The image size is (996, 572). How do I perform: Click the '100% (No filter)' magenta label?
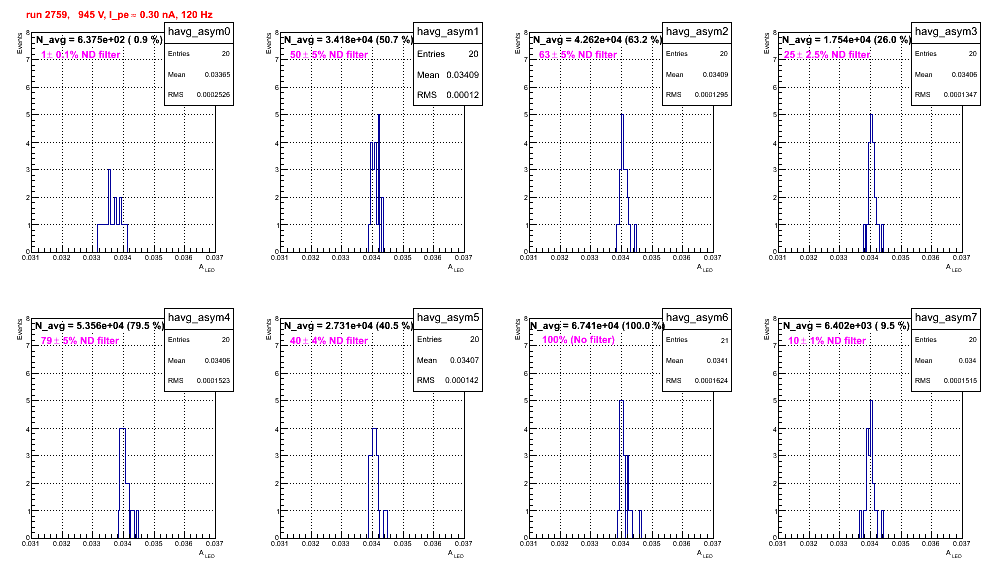click(578, 340)
